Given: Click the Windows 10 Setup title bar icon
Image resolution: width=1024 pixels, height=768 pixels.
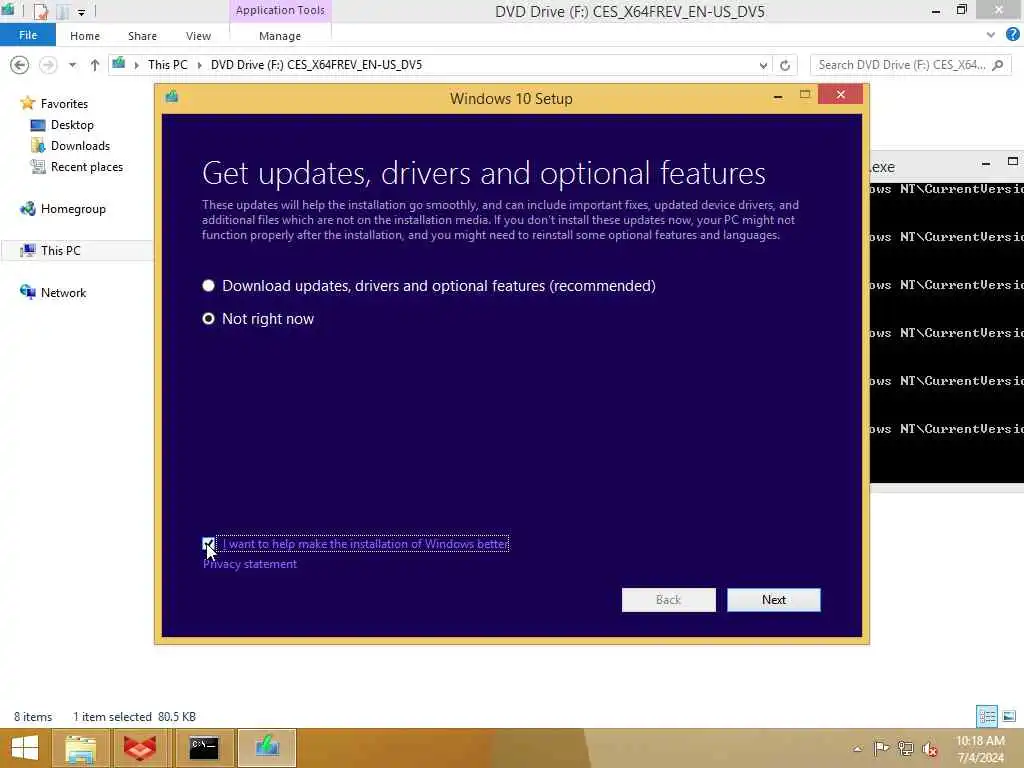Looking at the screenshot, I should [x=172, y=97].
